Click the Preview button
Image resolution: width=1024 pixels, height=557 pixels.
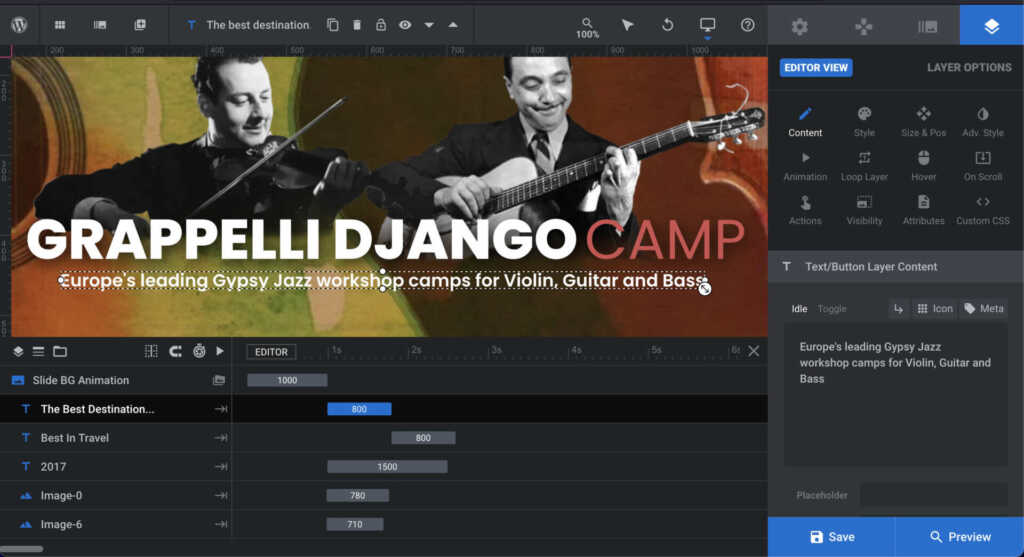click(x=959, y=537)
